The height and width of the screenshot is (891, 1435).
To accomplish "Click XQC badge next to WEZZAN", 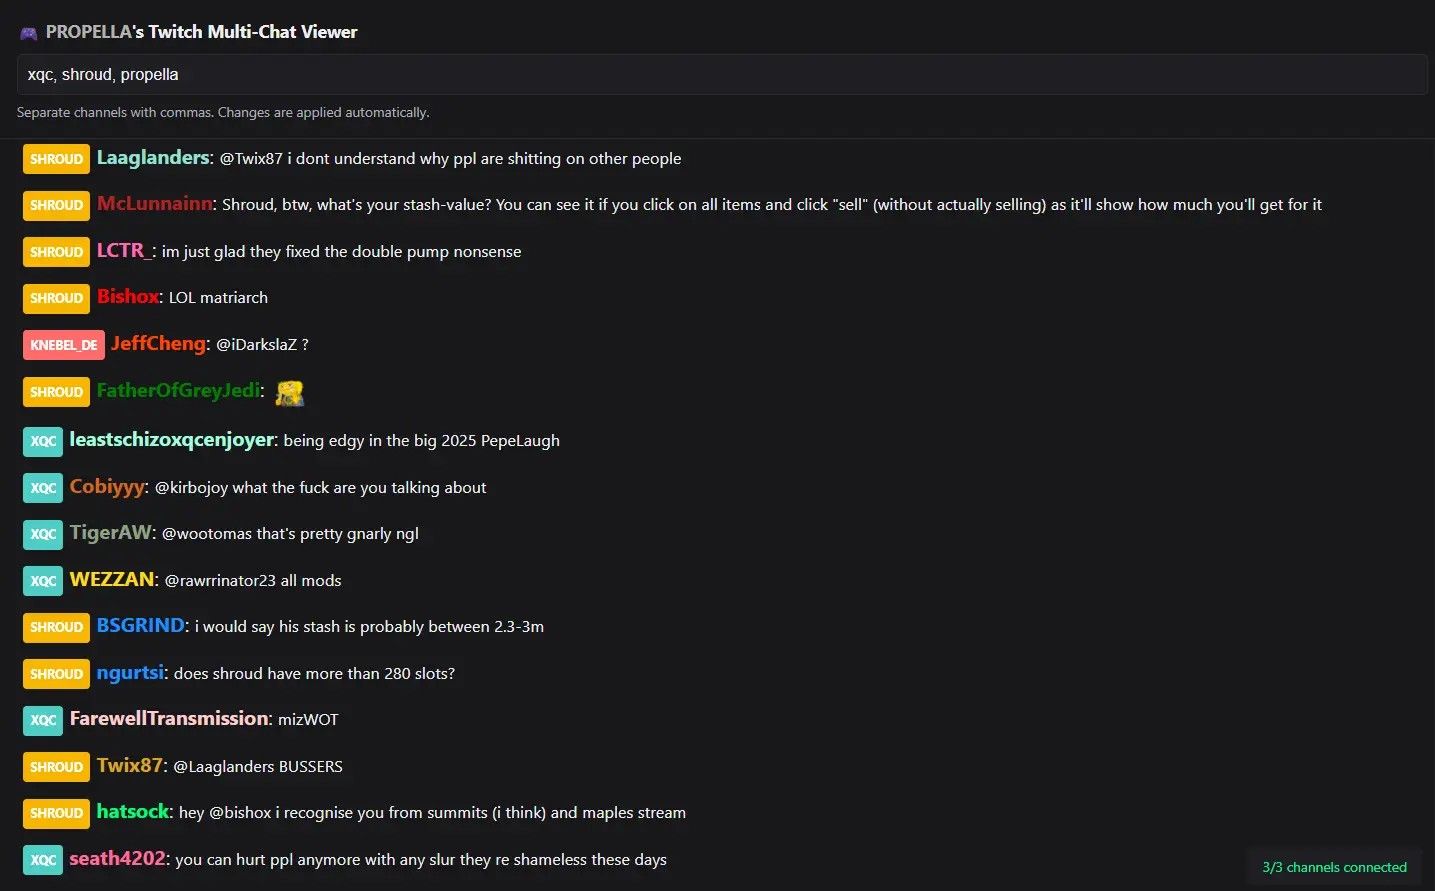I will pos(43,581).
